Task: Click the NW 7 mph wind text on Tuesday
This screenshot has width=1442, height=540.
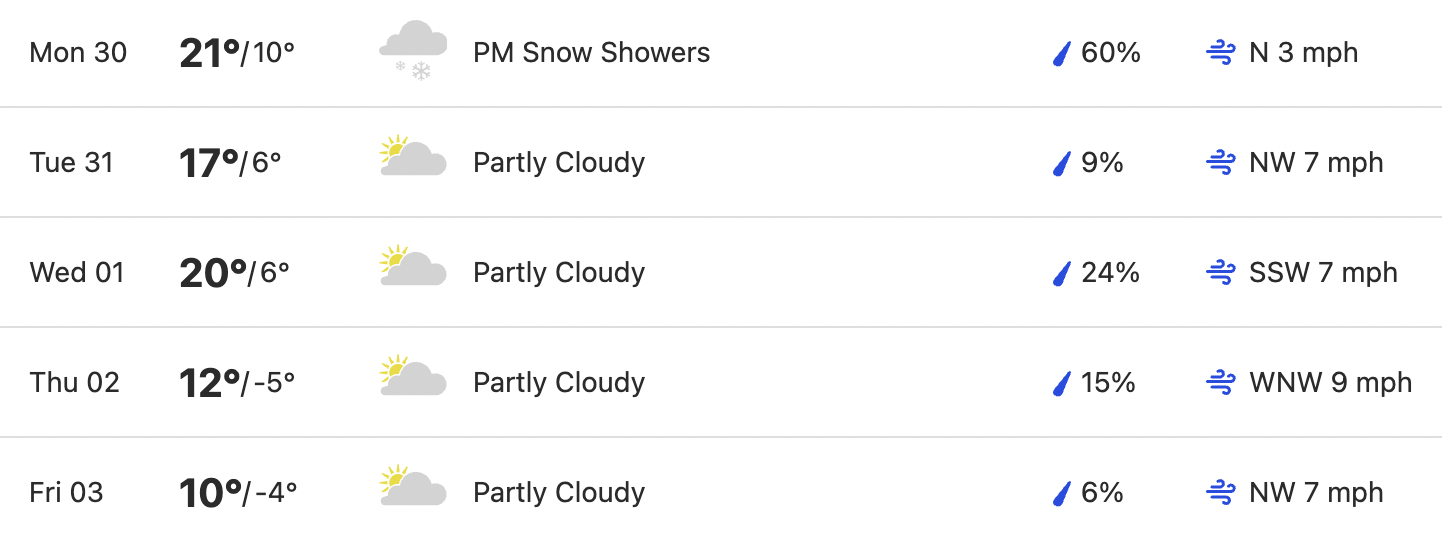Action: pos(1316,163)
